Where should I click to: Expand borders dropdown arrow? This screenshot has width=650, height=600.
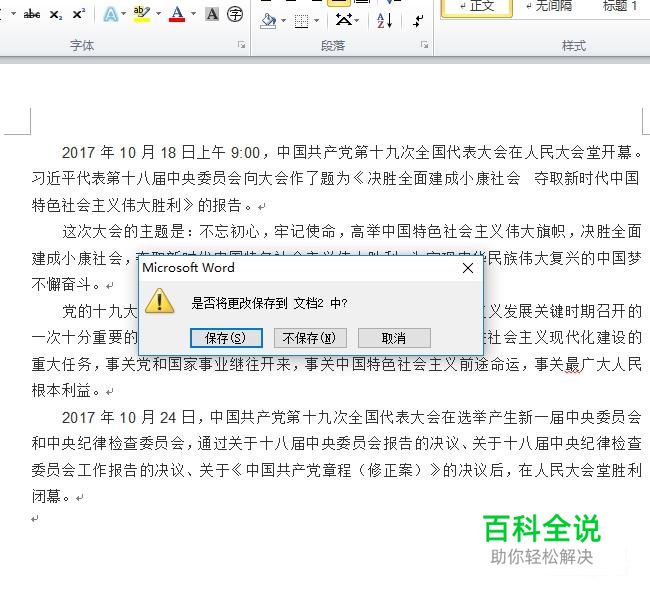[x=316, y=20]
